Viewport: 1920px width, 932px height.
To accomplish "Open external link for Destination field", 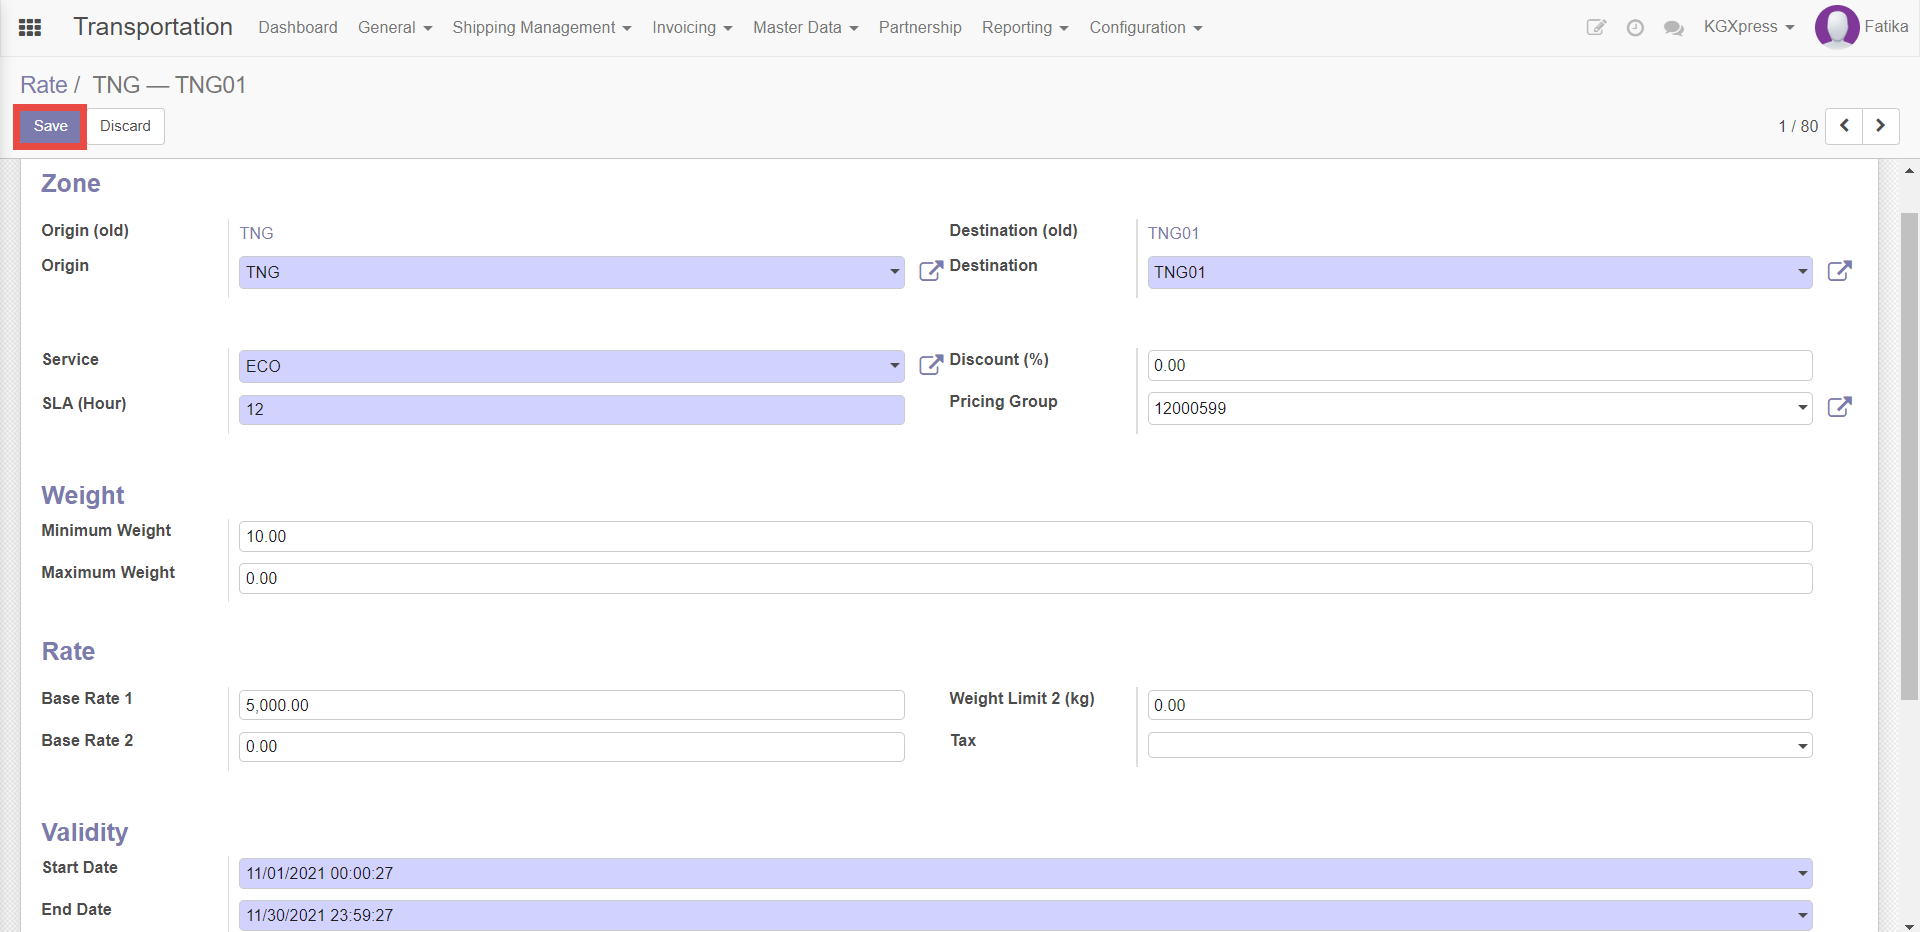I will [x=1839, y=271].
